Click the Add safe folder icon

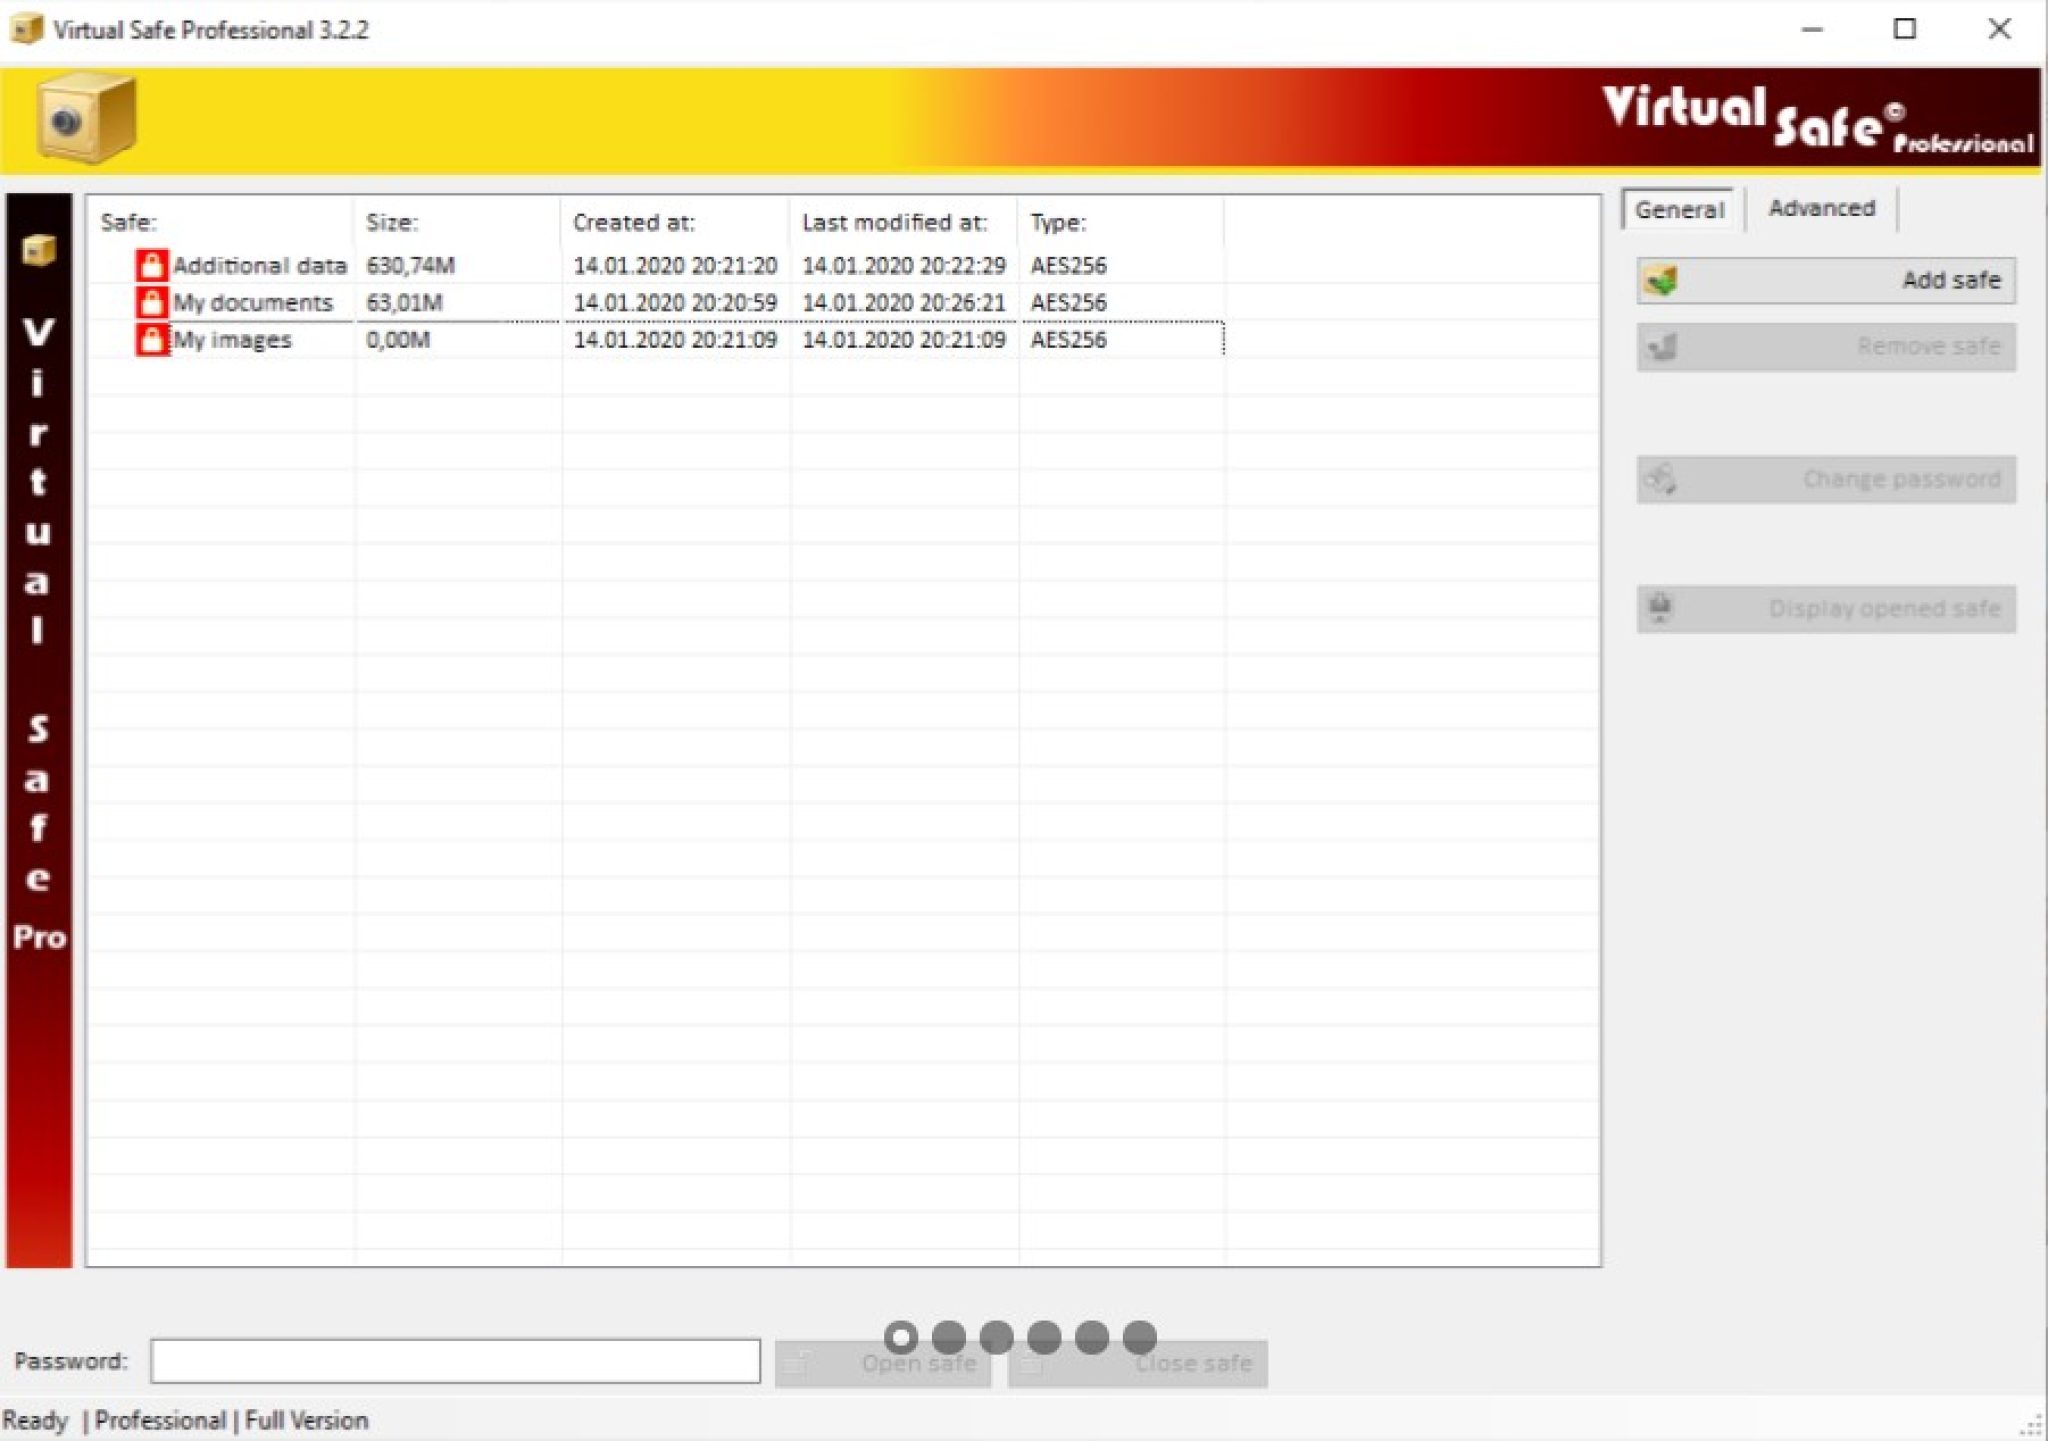(x=1663, y=281)
